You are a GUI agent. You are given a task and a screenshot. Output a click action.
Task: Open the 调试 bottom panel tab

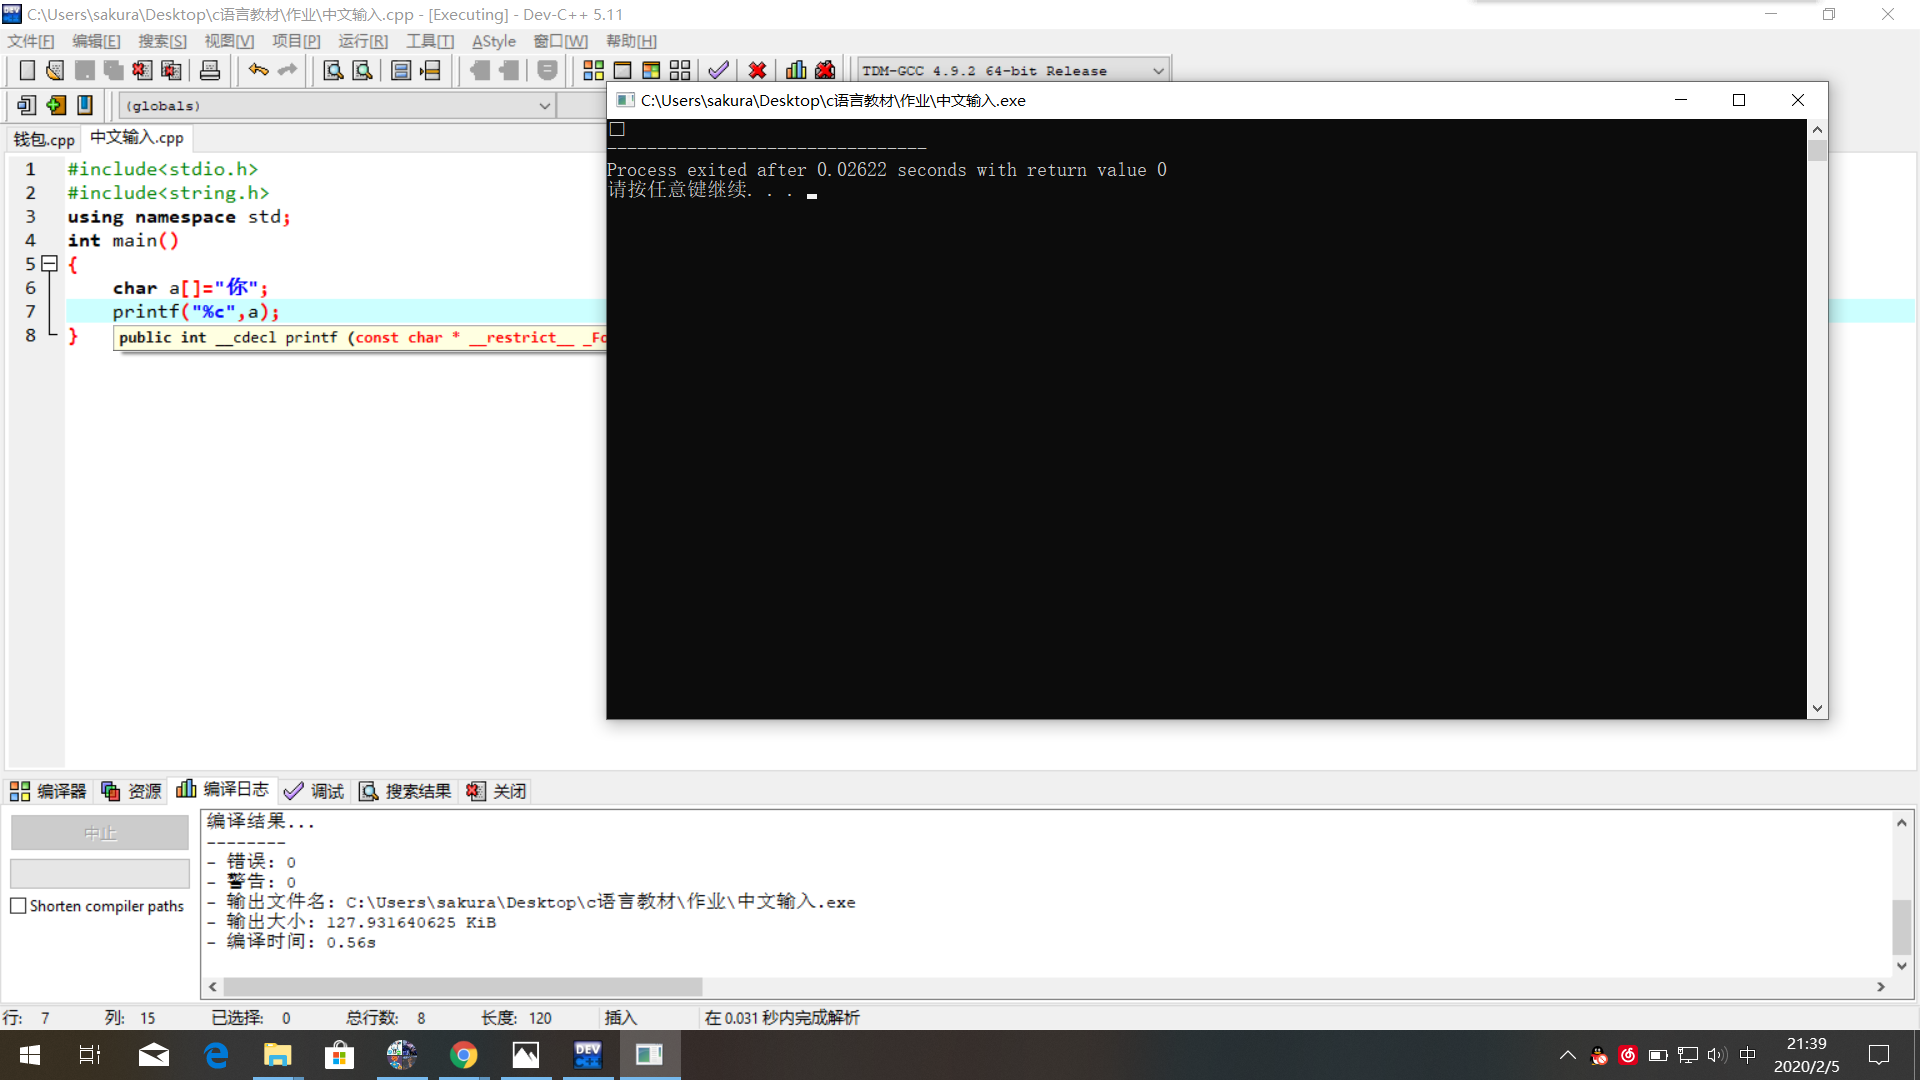[x=314, y=791]
